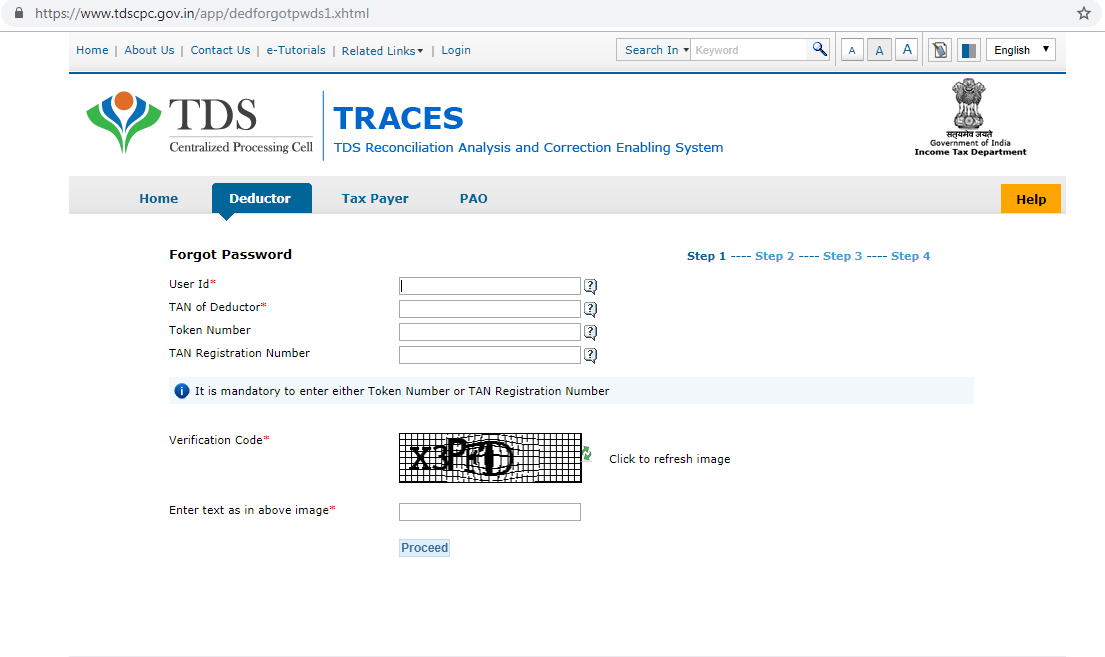The width and height of the screenshot is (1105, 657).
Task: Click the Forgot Password heading
Action: [230, 254]
